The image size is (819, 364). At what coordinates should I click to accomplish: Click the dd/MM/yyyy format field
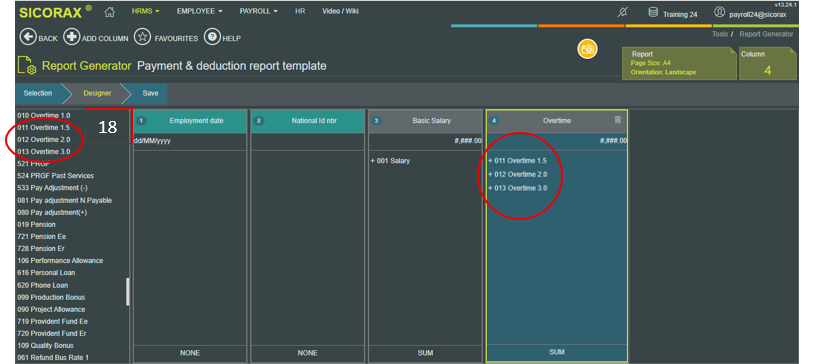[190, 142]
